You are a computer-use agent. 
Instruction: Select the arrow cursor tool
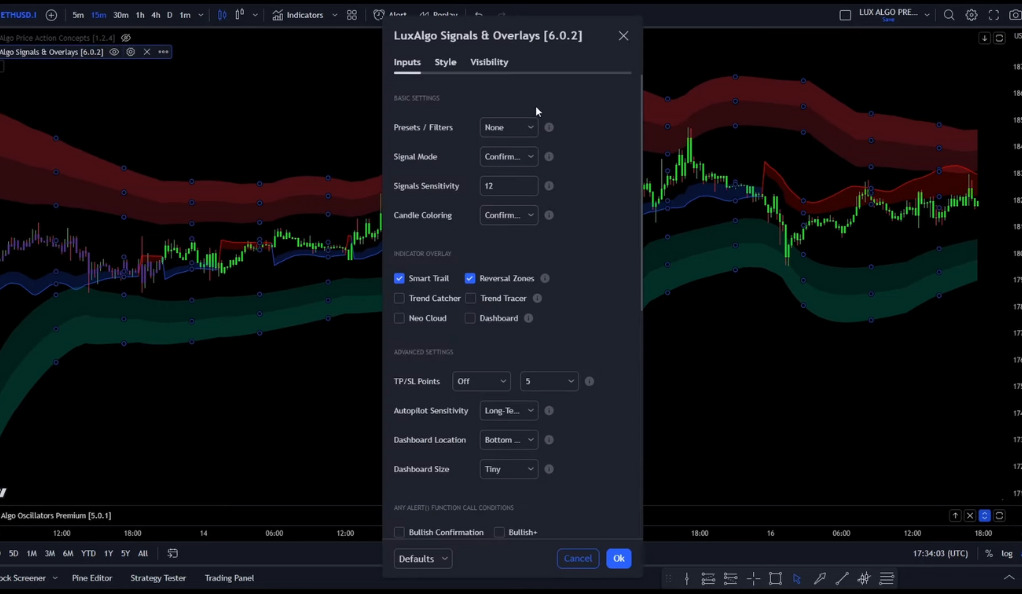coord(796,578)
